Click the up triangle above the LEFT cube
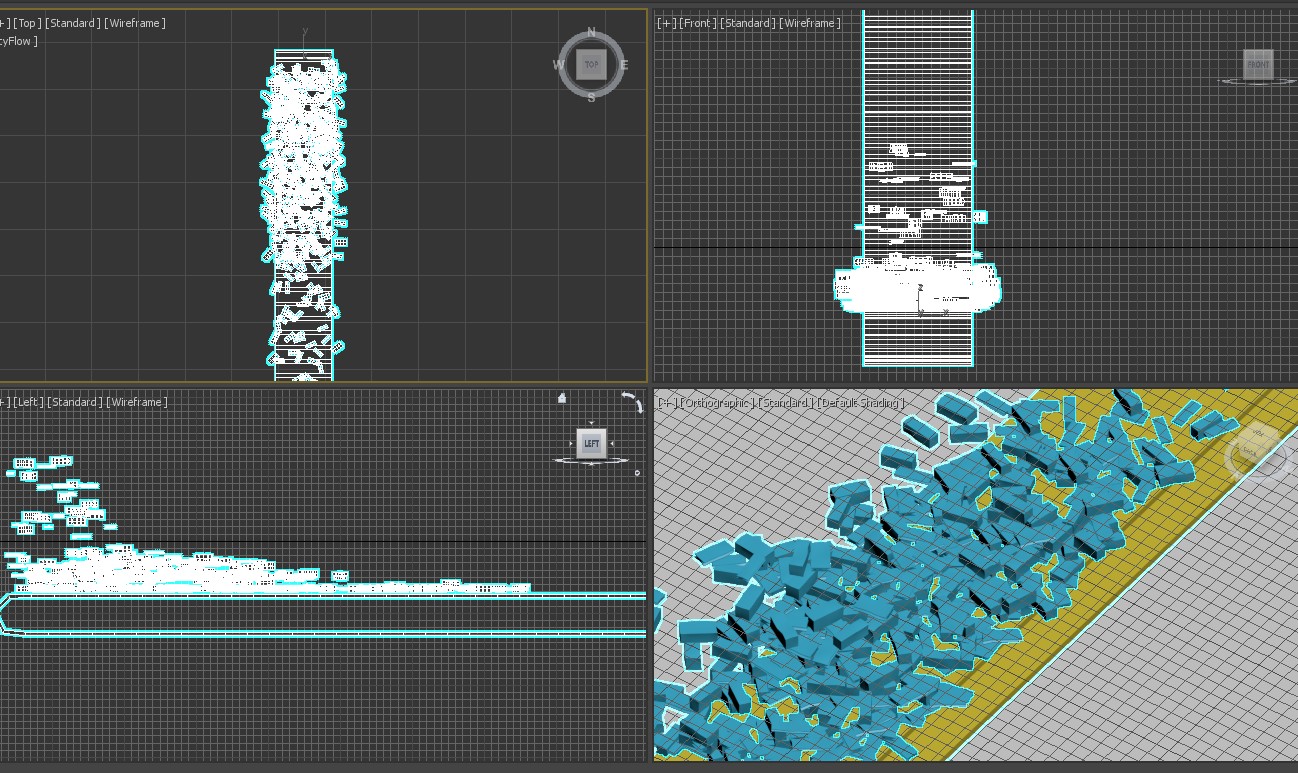The width and height of the screenshot is (1298, 773). point(591,424)
